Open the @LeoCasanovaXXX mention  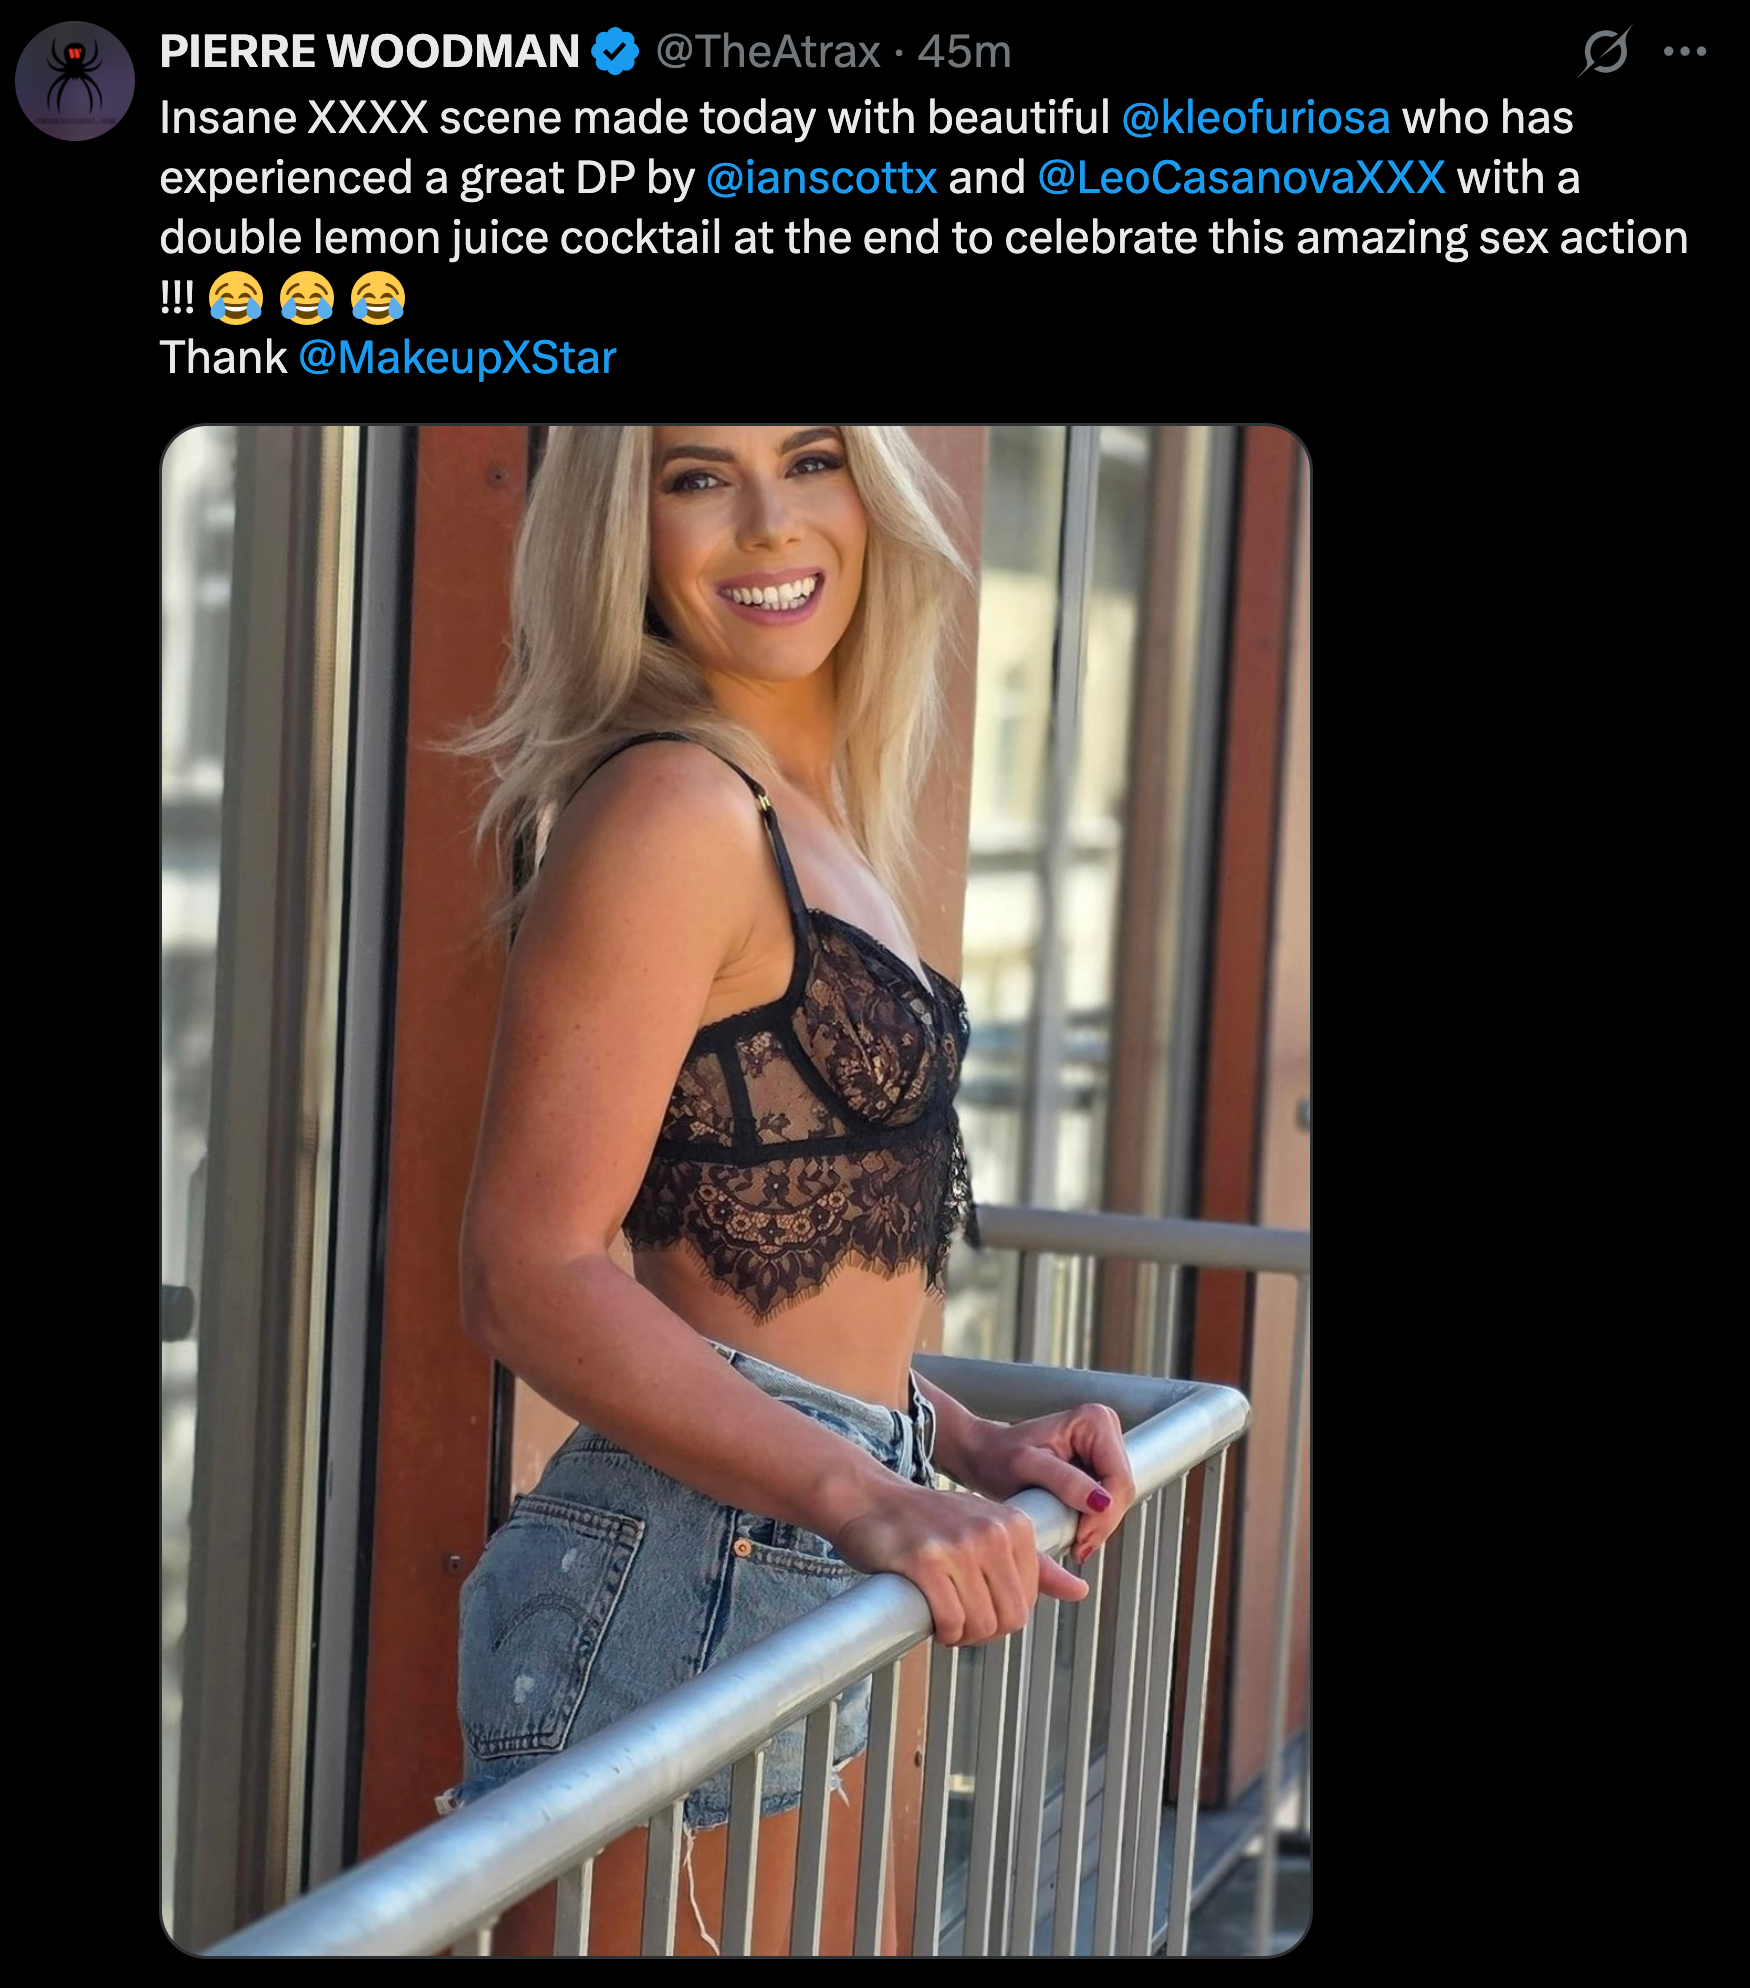(x=1242, y=178)
